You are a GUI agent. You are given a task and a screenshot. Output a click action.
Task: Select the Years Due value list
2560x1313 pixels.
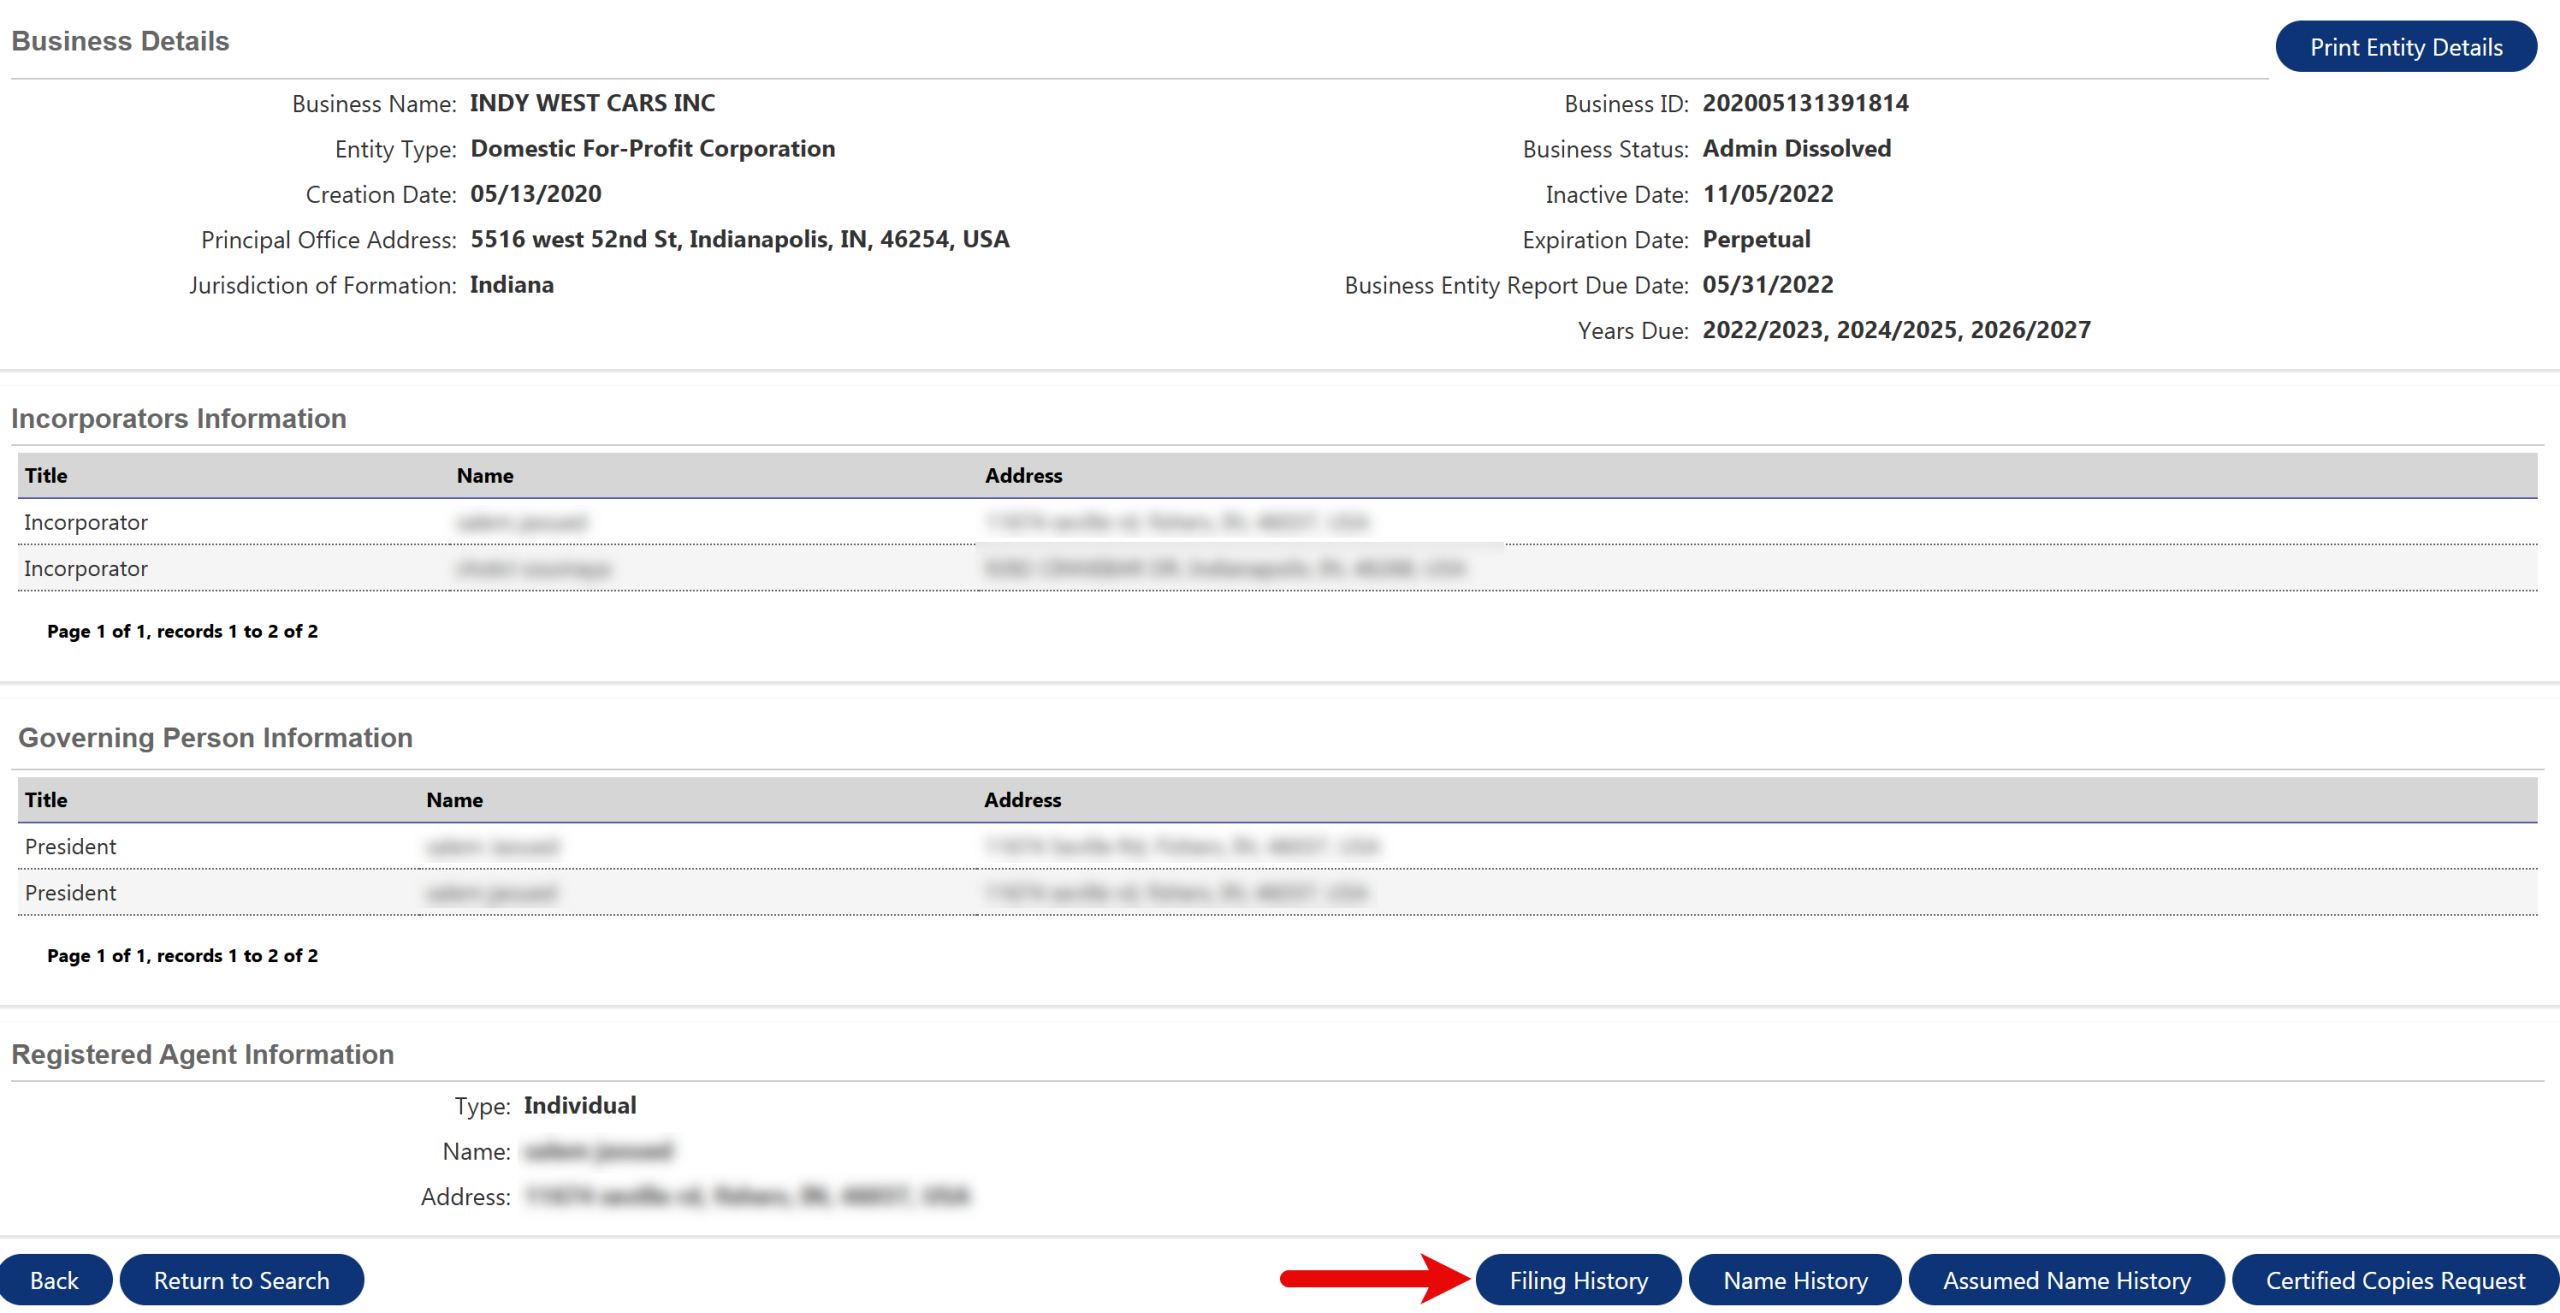(x=1896, y=330)
